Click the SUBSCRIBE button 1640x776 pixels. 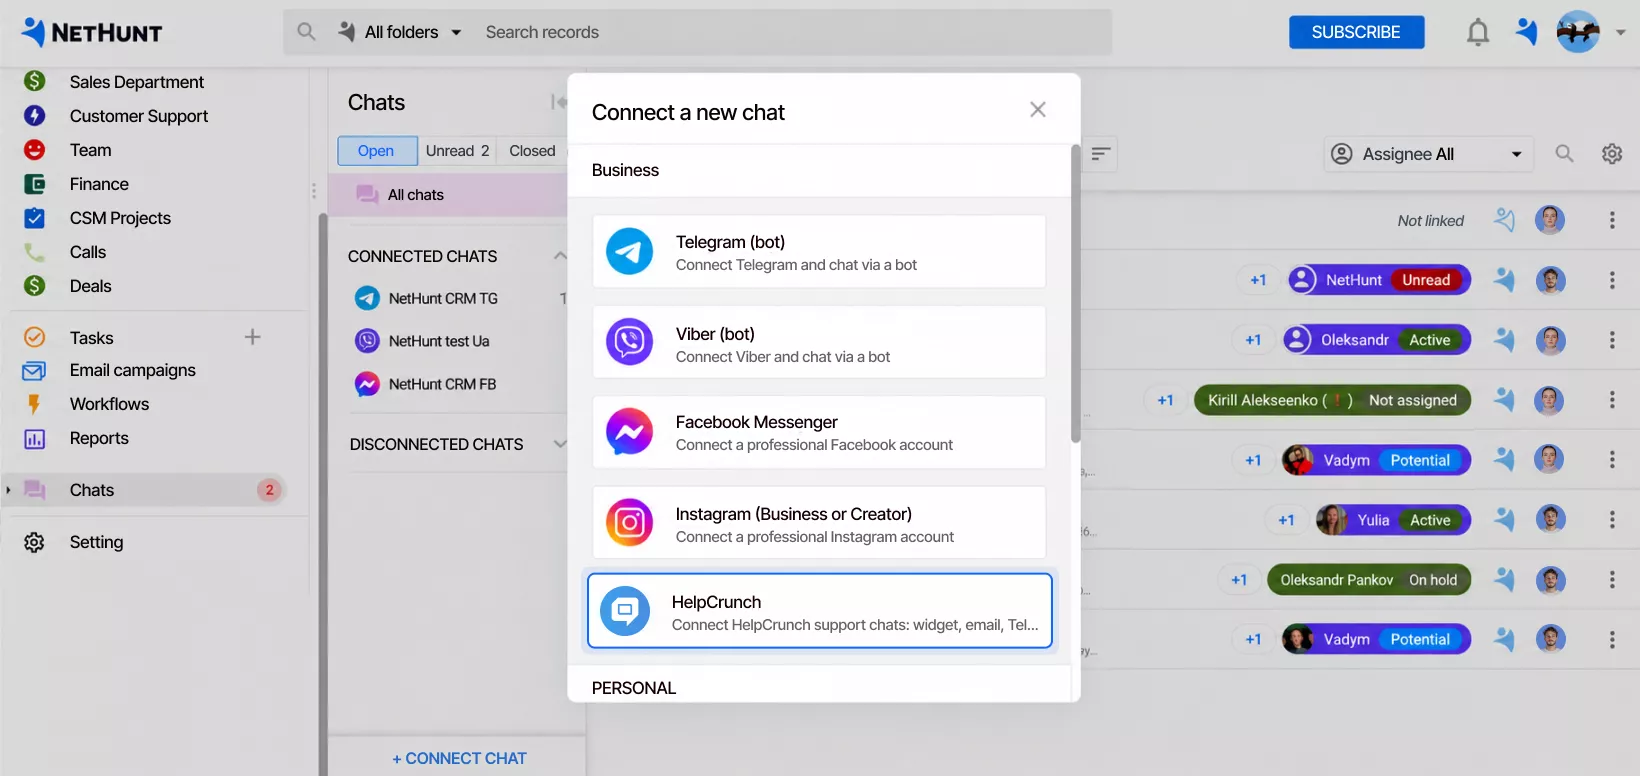tap(1356, 32)
